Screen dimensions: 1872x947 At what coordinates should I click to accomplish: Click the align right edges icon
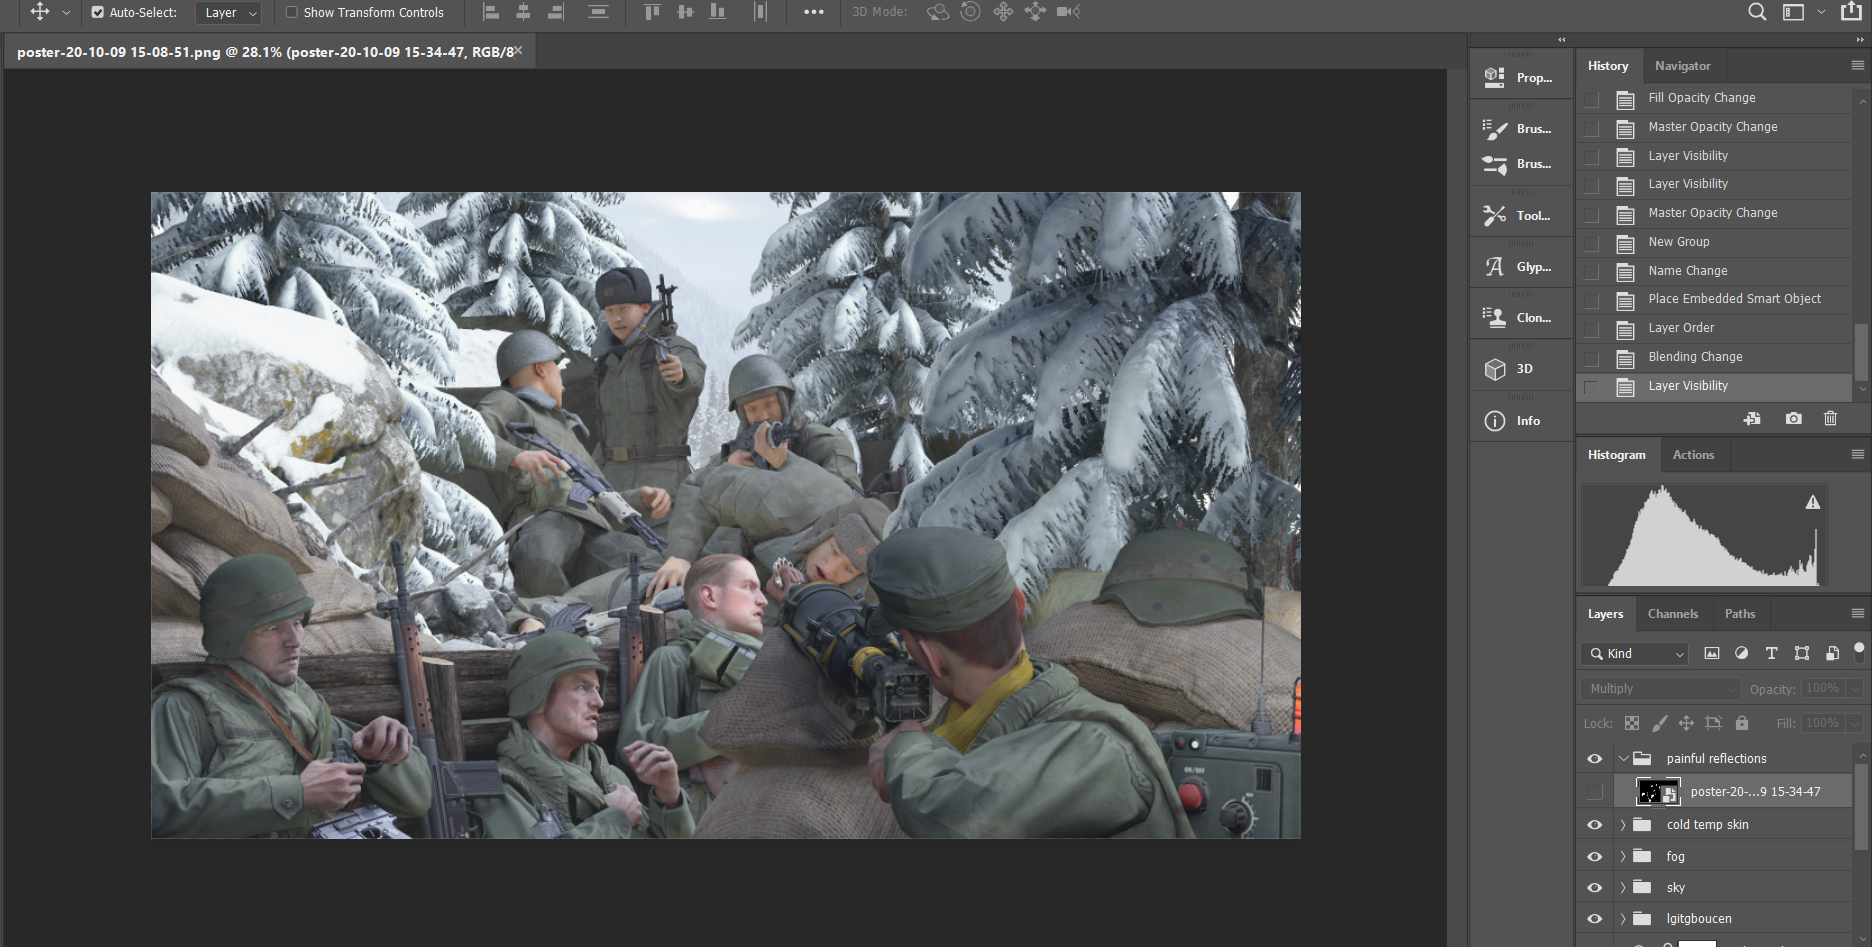(x=556, y=12)
